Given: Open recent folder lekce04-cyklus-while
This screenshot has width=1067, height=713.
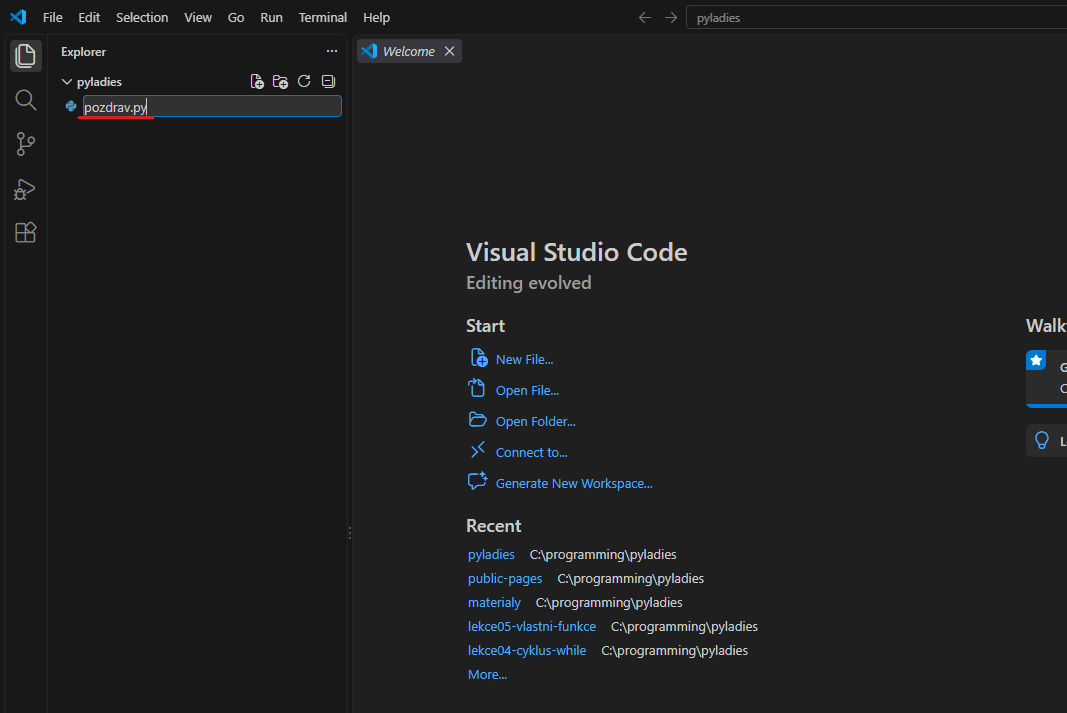Looking at the screenshot, I should [x=527, y=650].
